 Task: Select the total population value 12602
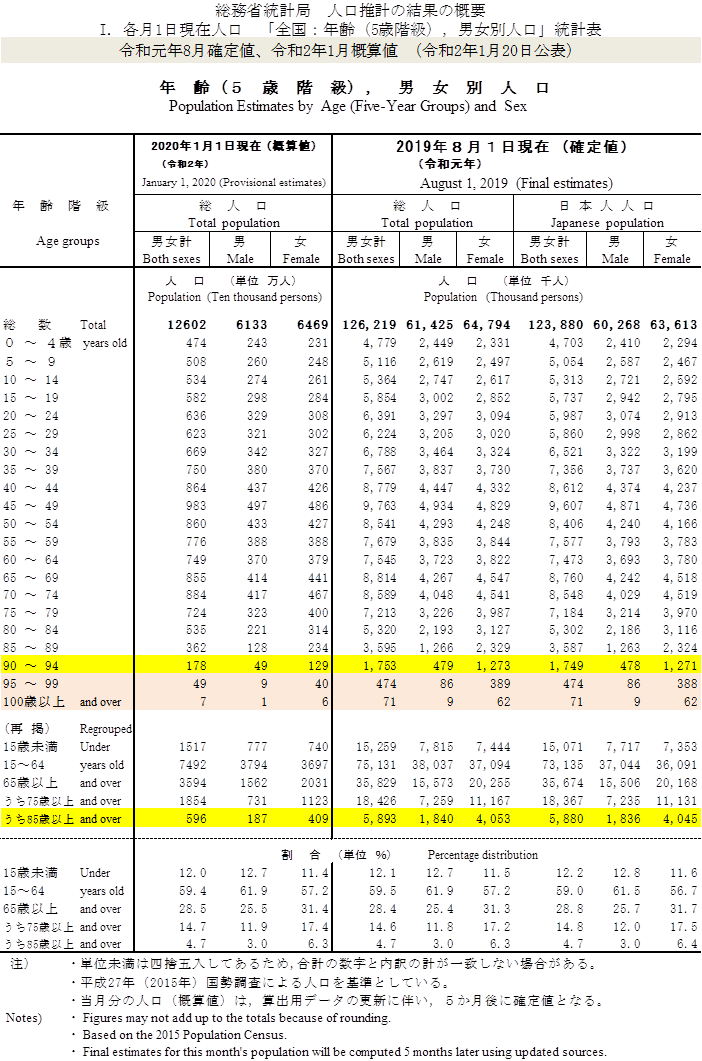click(186, 325)
